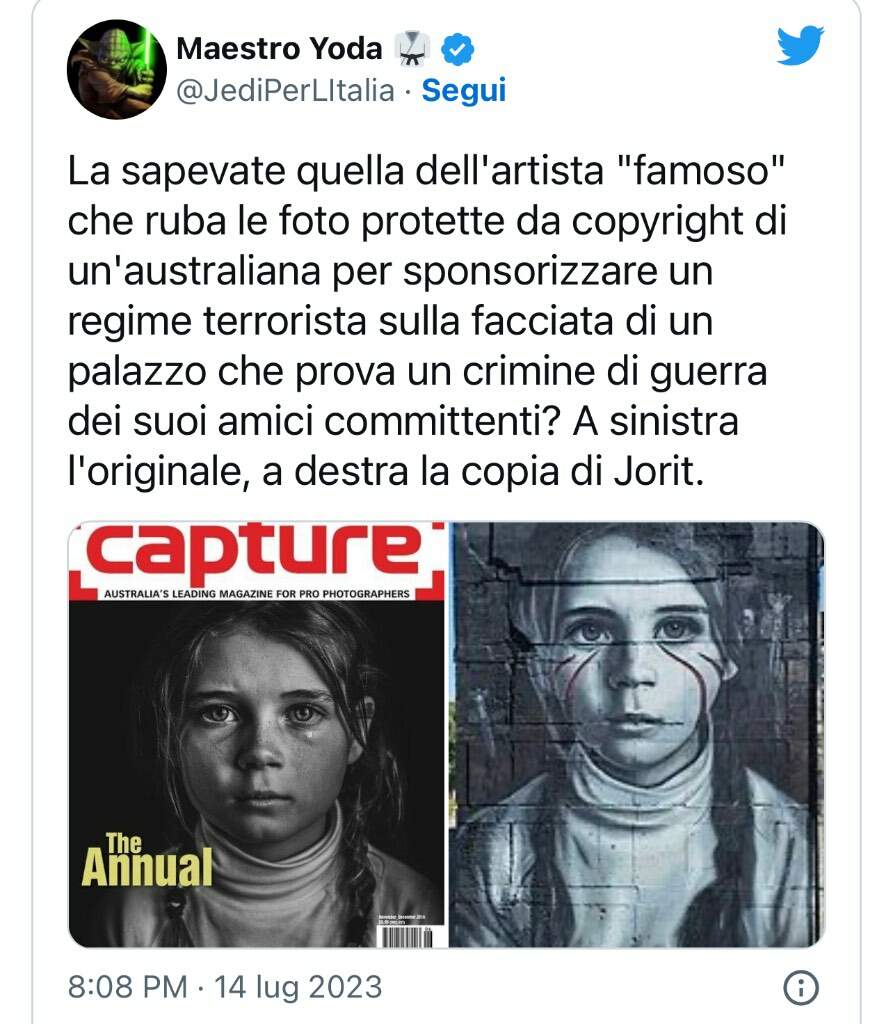This screenshot has width=893, height=1024.
Task: Follow the account via Segui
Action: pyautogui.click(x=464, y=90)
